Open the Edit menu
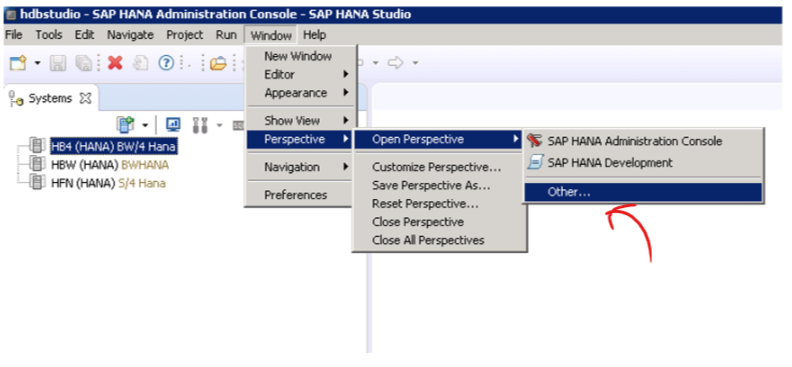792x367 pixels. 84,35
